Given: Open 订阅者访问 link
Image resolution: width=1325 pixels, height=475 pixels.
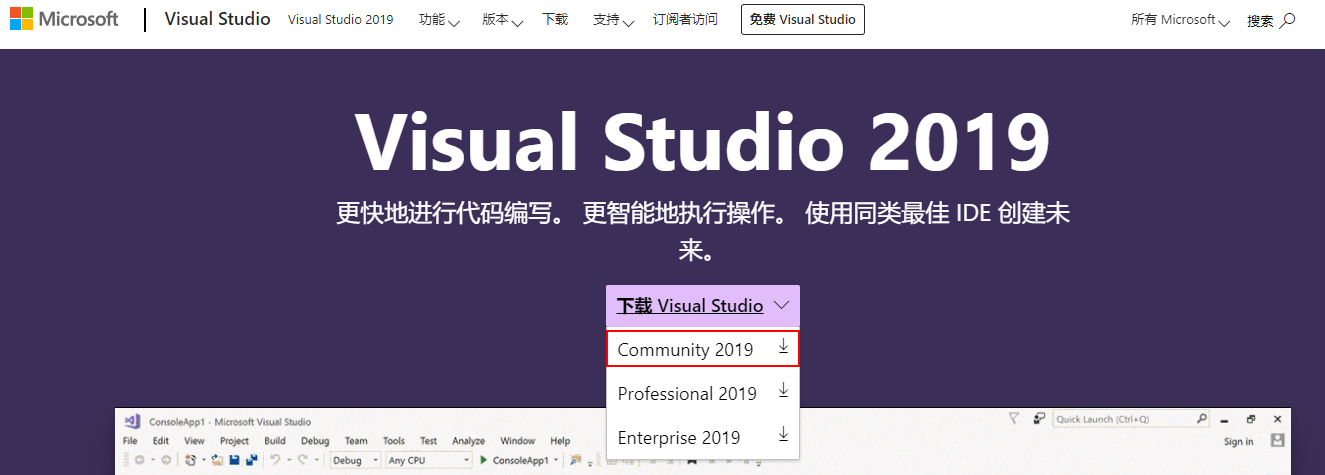Looking at the screenshot, I should (x=685, y=19).
